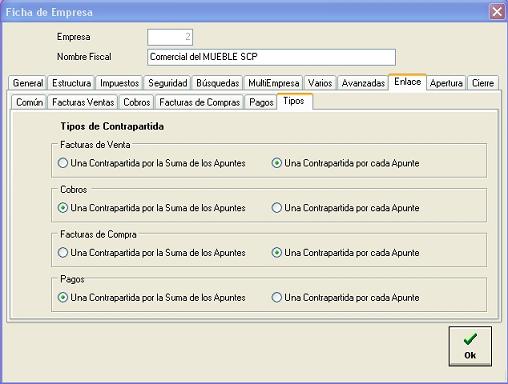This screenshot has height=384, width=508.
Task: Open the Pagos sub-tab
Action: [261, 102]
